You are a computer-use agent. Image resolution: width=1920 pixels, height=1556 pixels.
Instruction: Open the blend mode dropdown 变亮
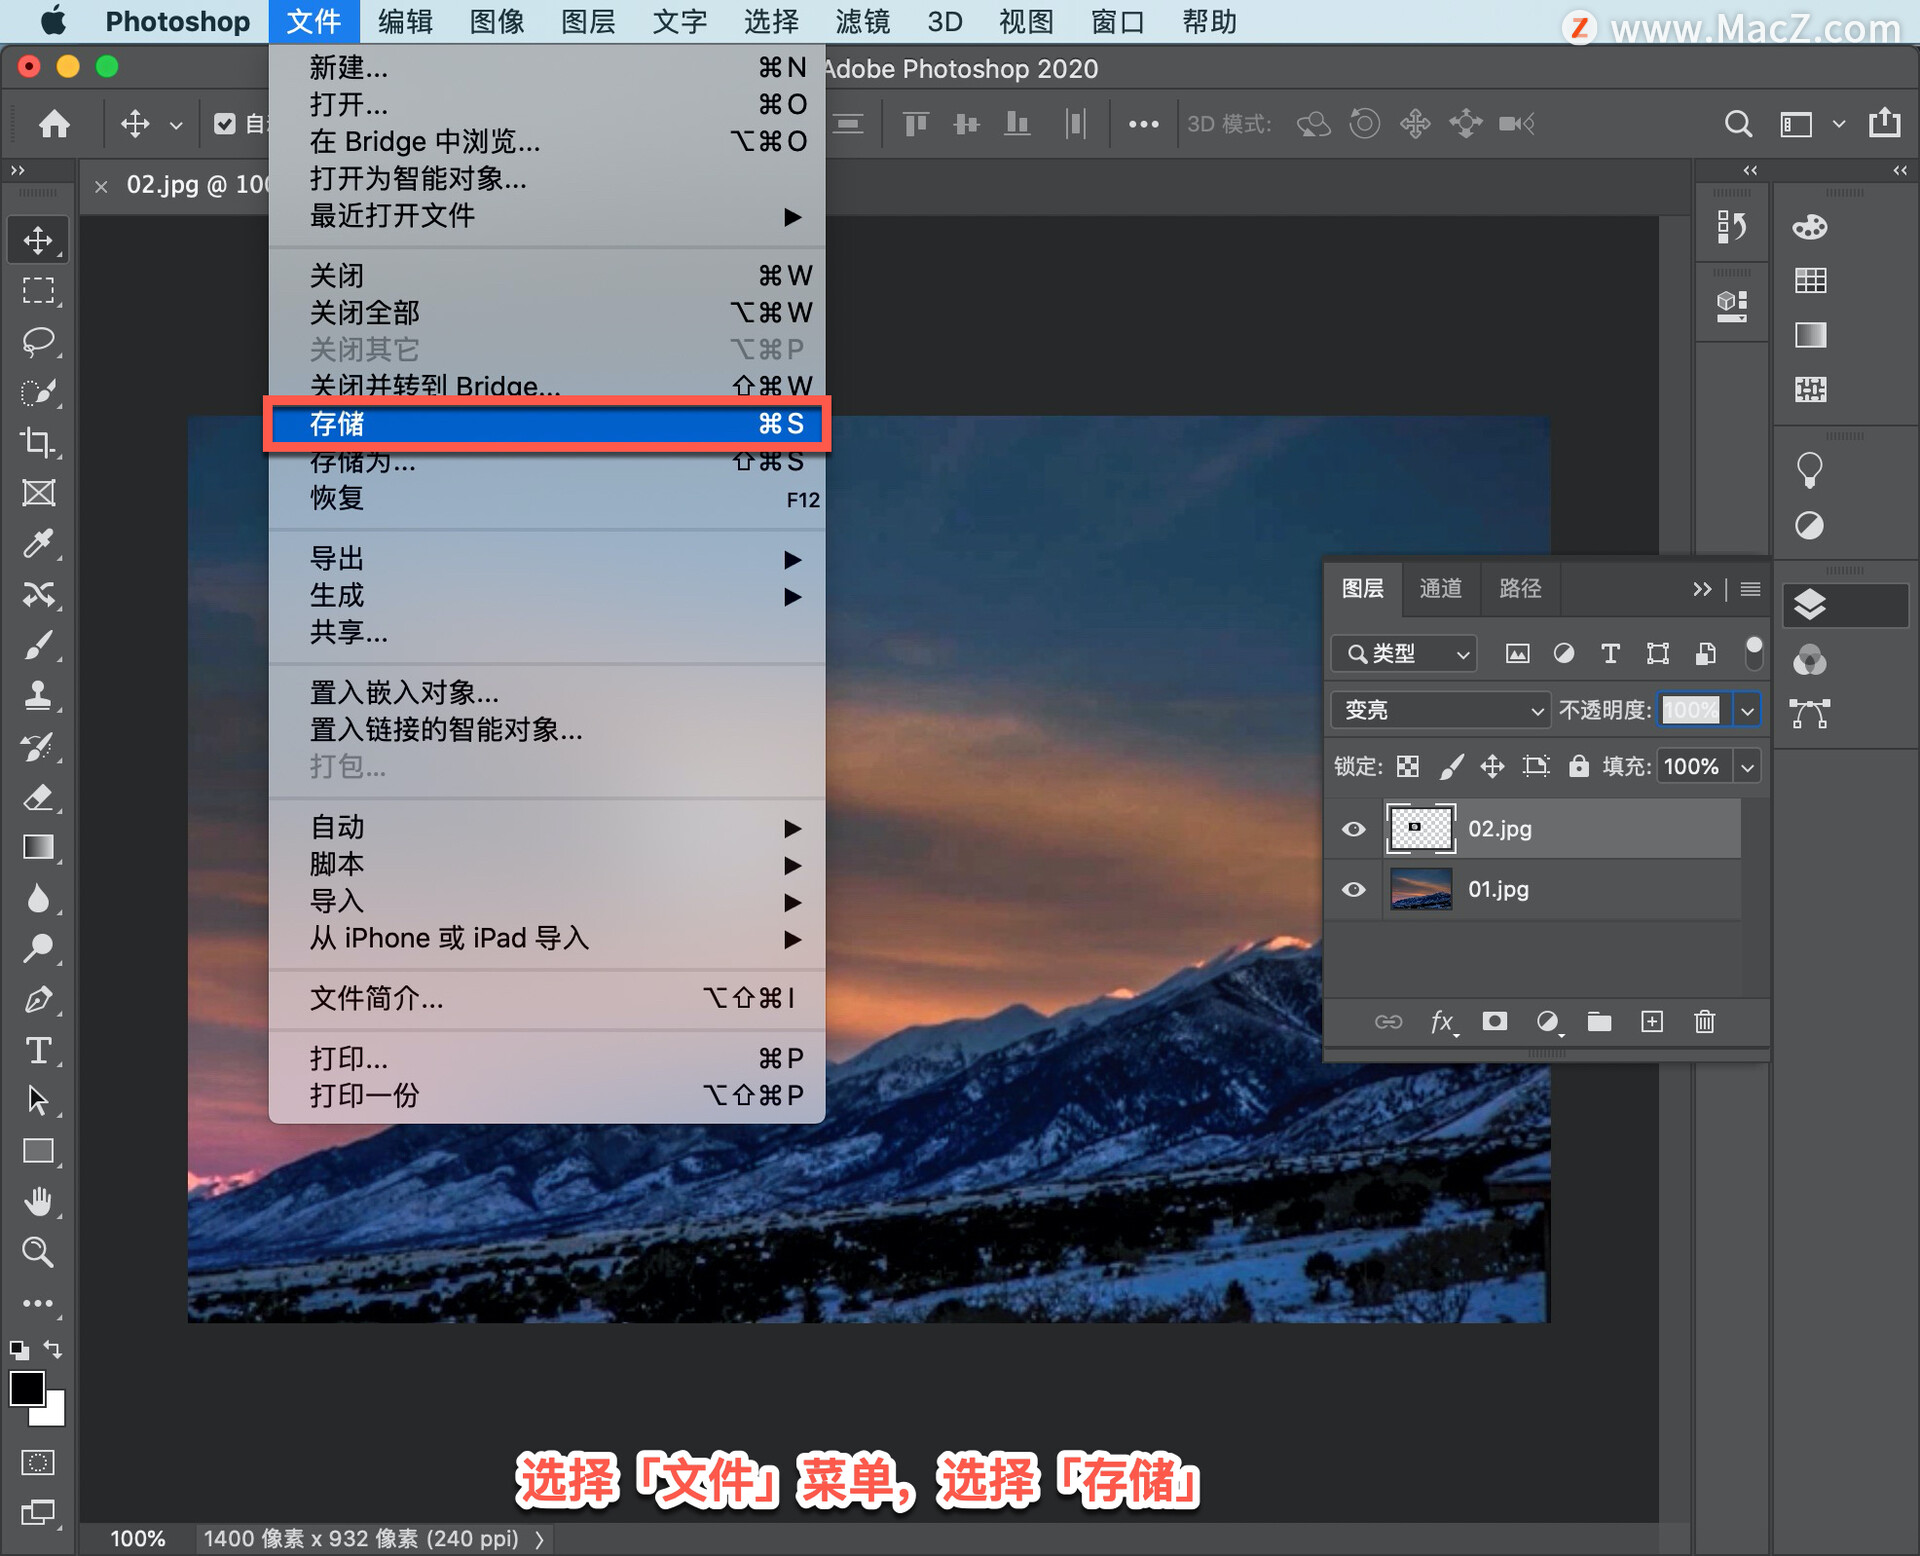tap(1440, 710)
